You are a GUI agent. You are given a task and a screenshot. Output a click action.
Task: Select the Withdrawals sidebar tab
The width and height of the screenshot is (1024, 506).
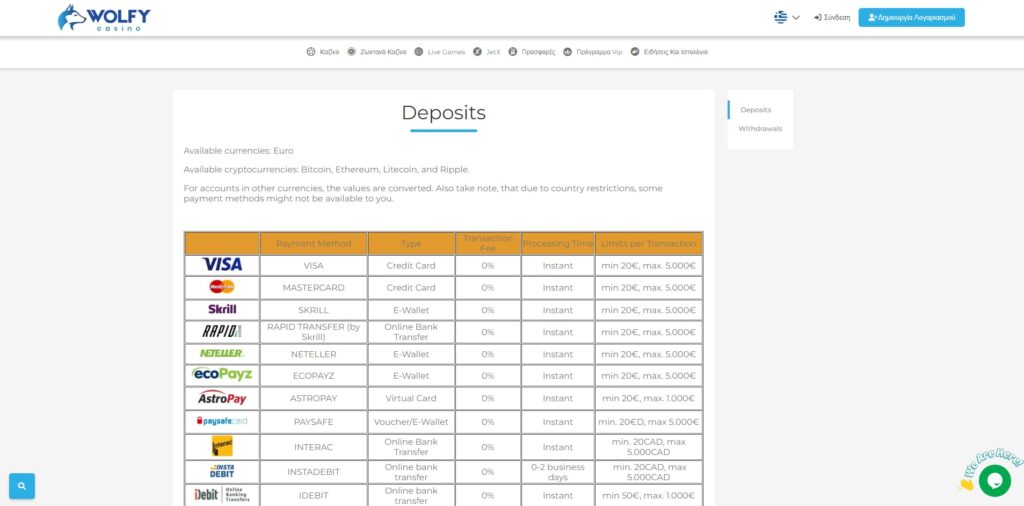760,129
